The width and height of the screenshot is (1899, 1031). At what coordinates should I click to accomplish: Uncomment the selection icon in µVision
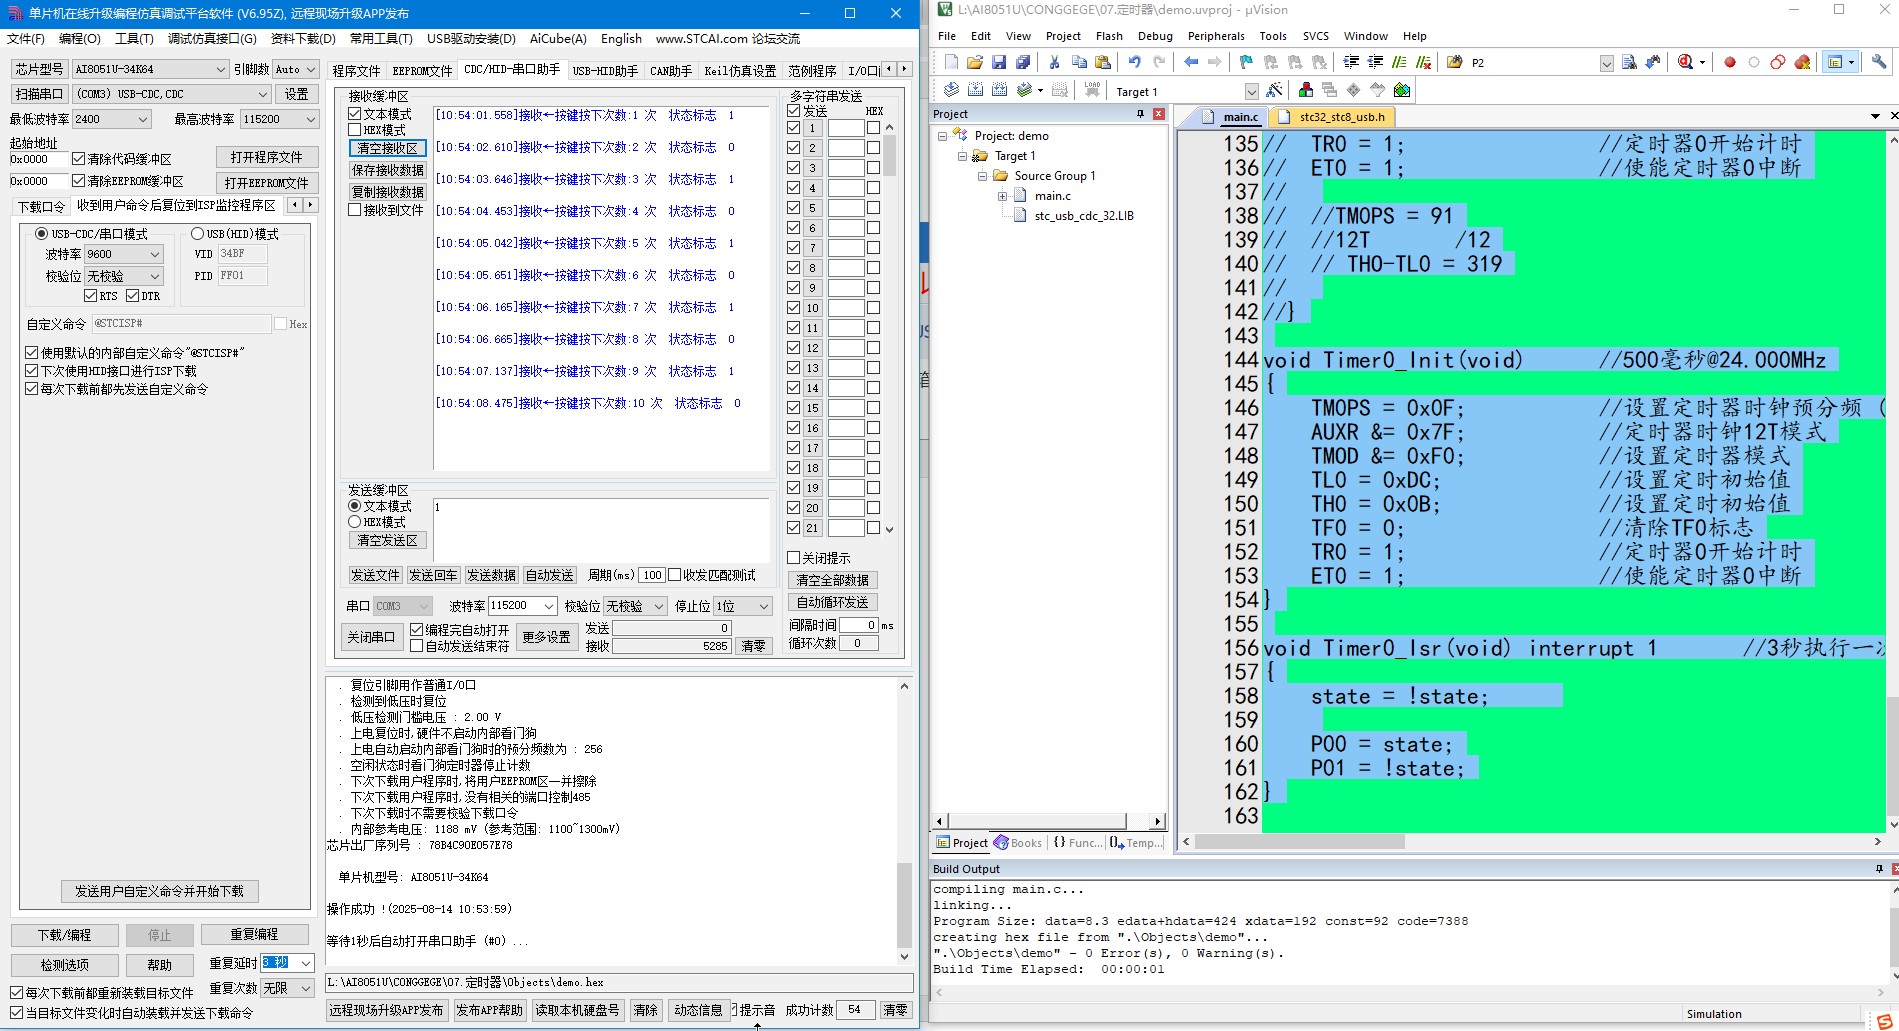[x=1423, y=62]
